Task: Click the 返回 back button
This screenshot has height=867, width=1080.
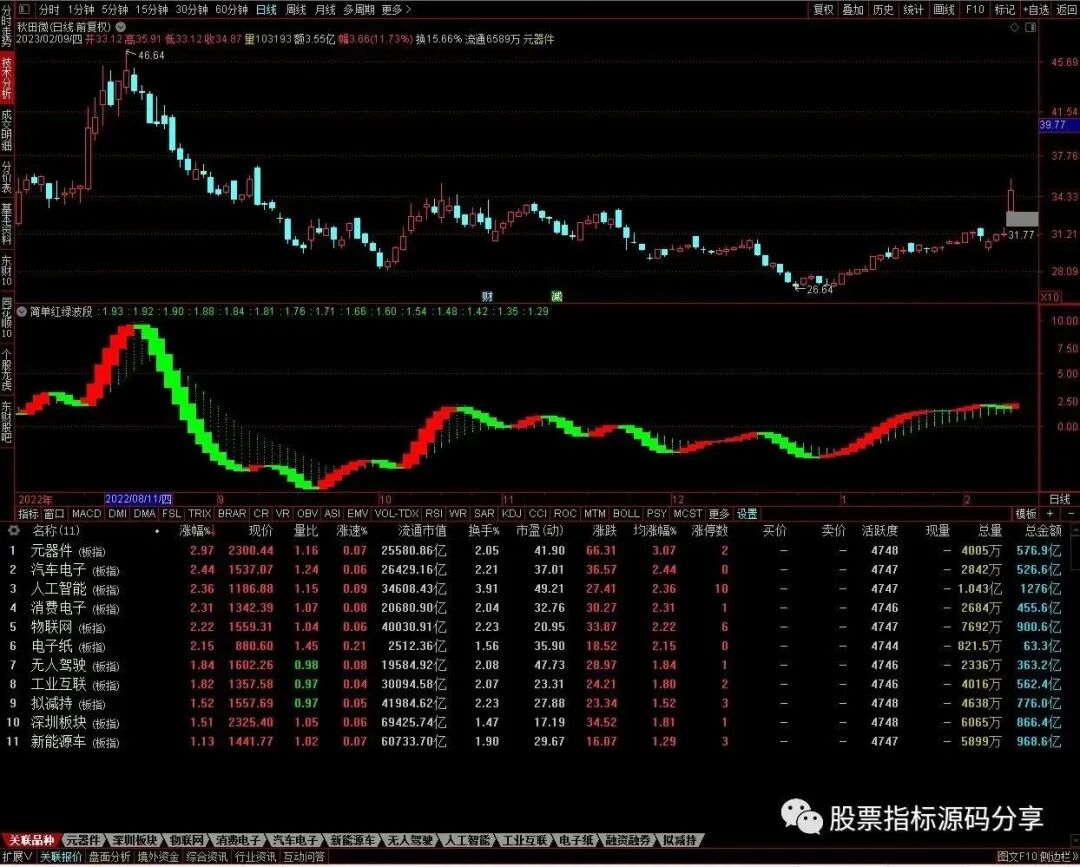Action: click(x=1067, y=10)
